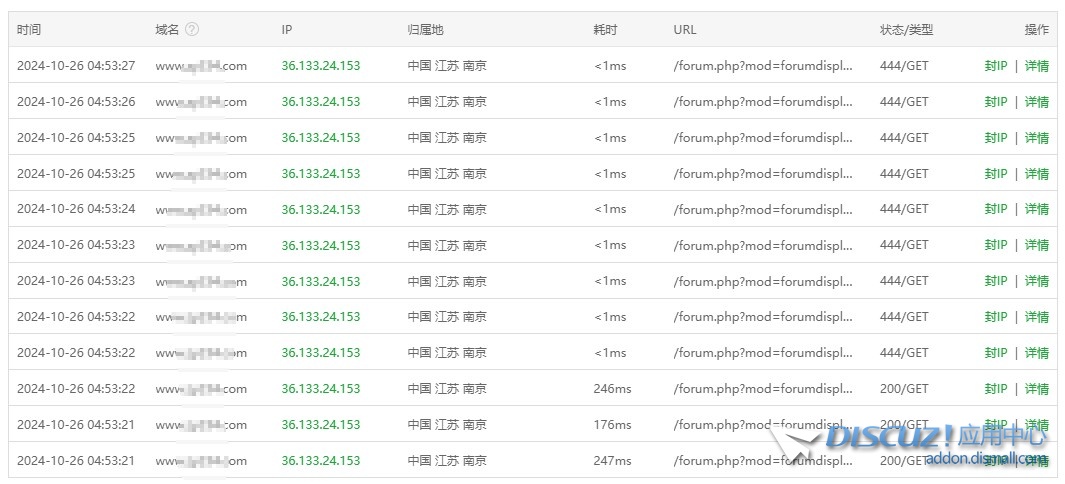
Task: Open 详情 for the 04:53:27 row
Action: [x=1036, y=66]
